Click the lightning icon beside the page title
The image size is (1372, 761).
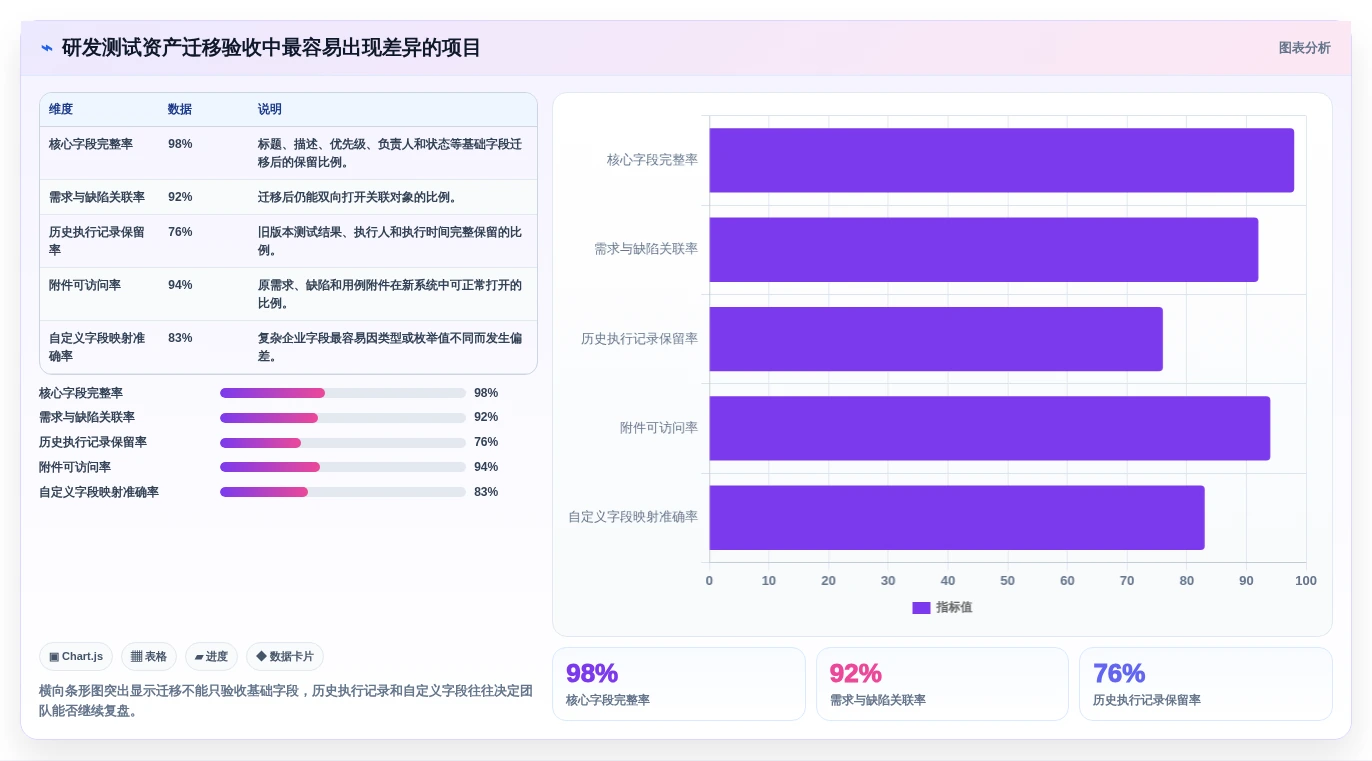47,48
